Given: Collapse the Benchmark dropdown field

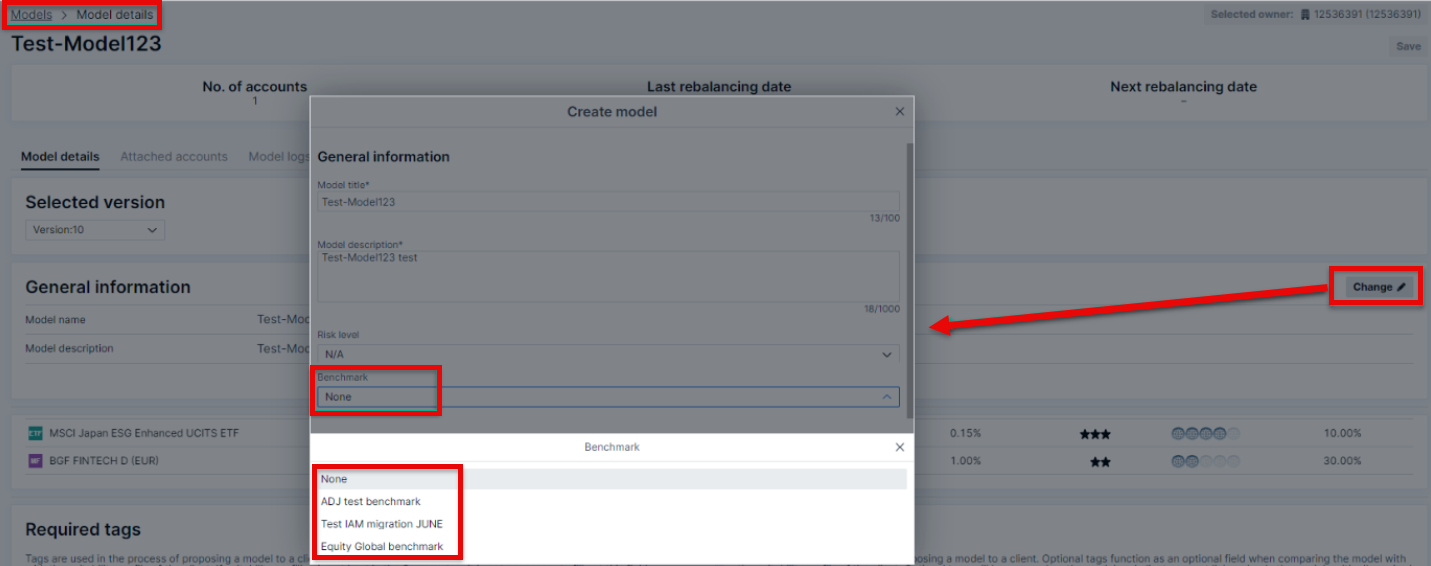Looking at the screenshot, I should pyautogui.click(x=886, y=397).
